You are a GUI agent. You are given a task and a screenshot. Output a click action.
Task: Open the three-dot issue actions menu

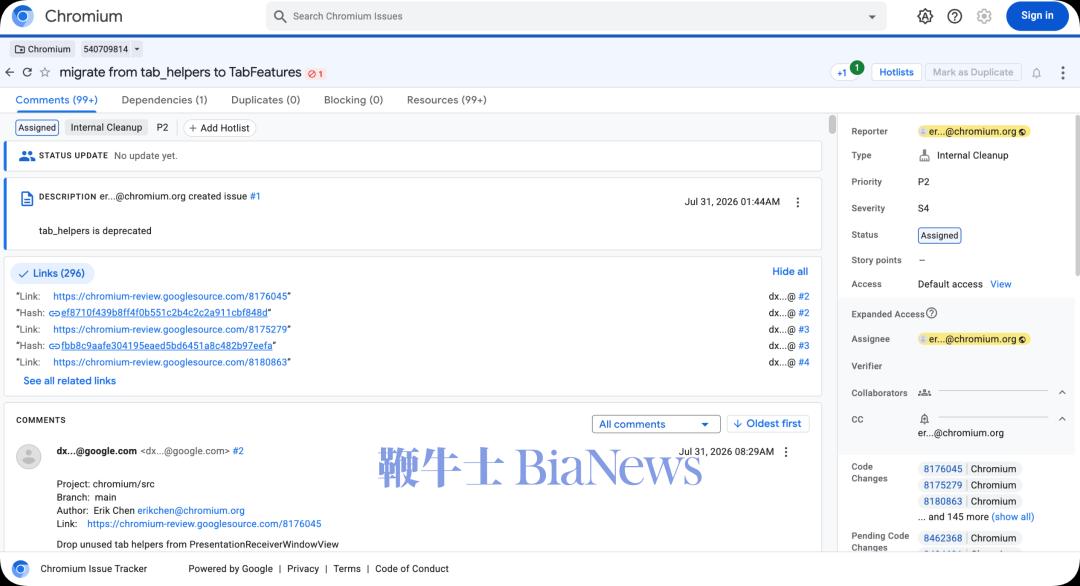pyautogui.click(x=1063, y=72)
